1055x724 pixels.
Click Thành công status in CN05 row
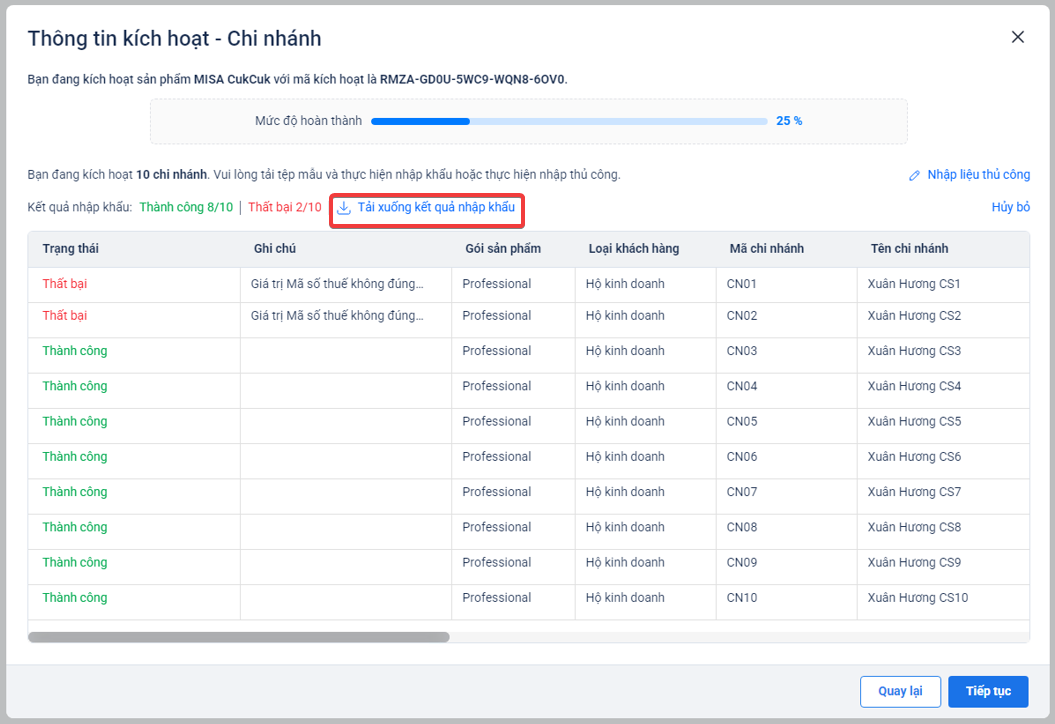pos(75,421)
